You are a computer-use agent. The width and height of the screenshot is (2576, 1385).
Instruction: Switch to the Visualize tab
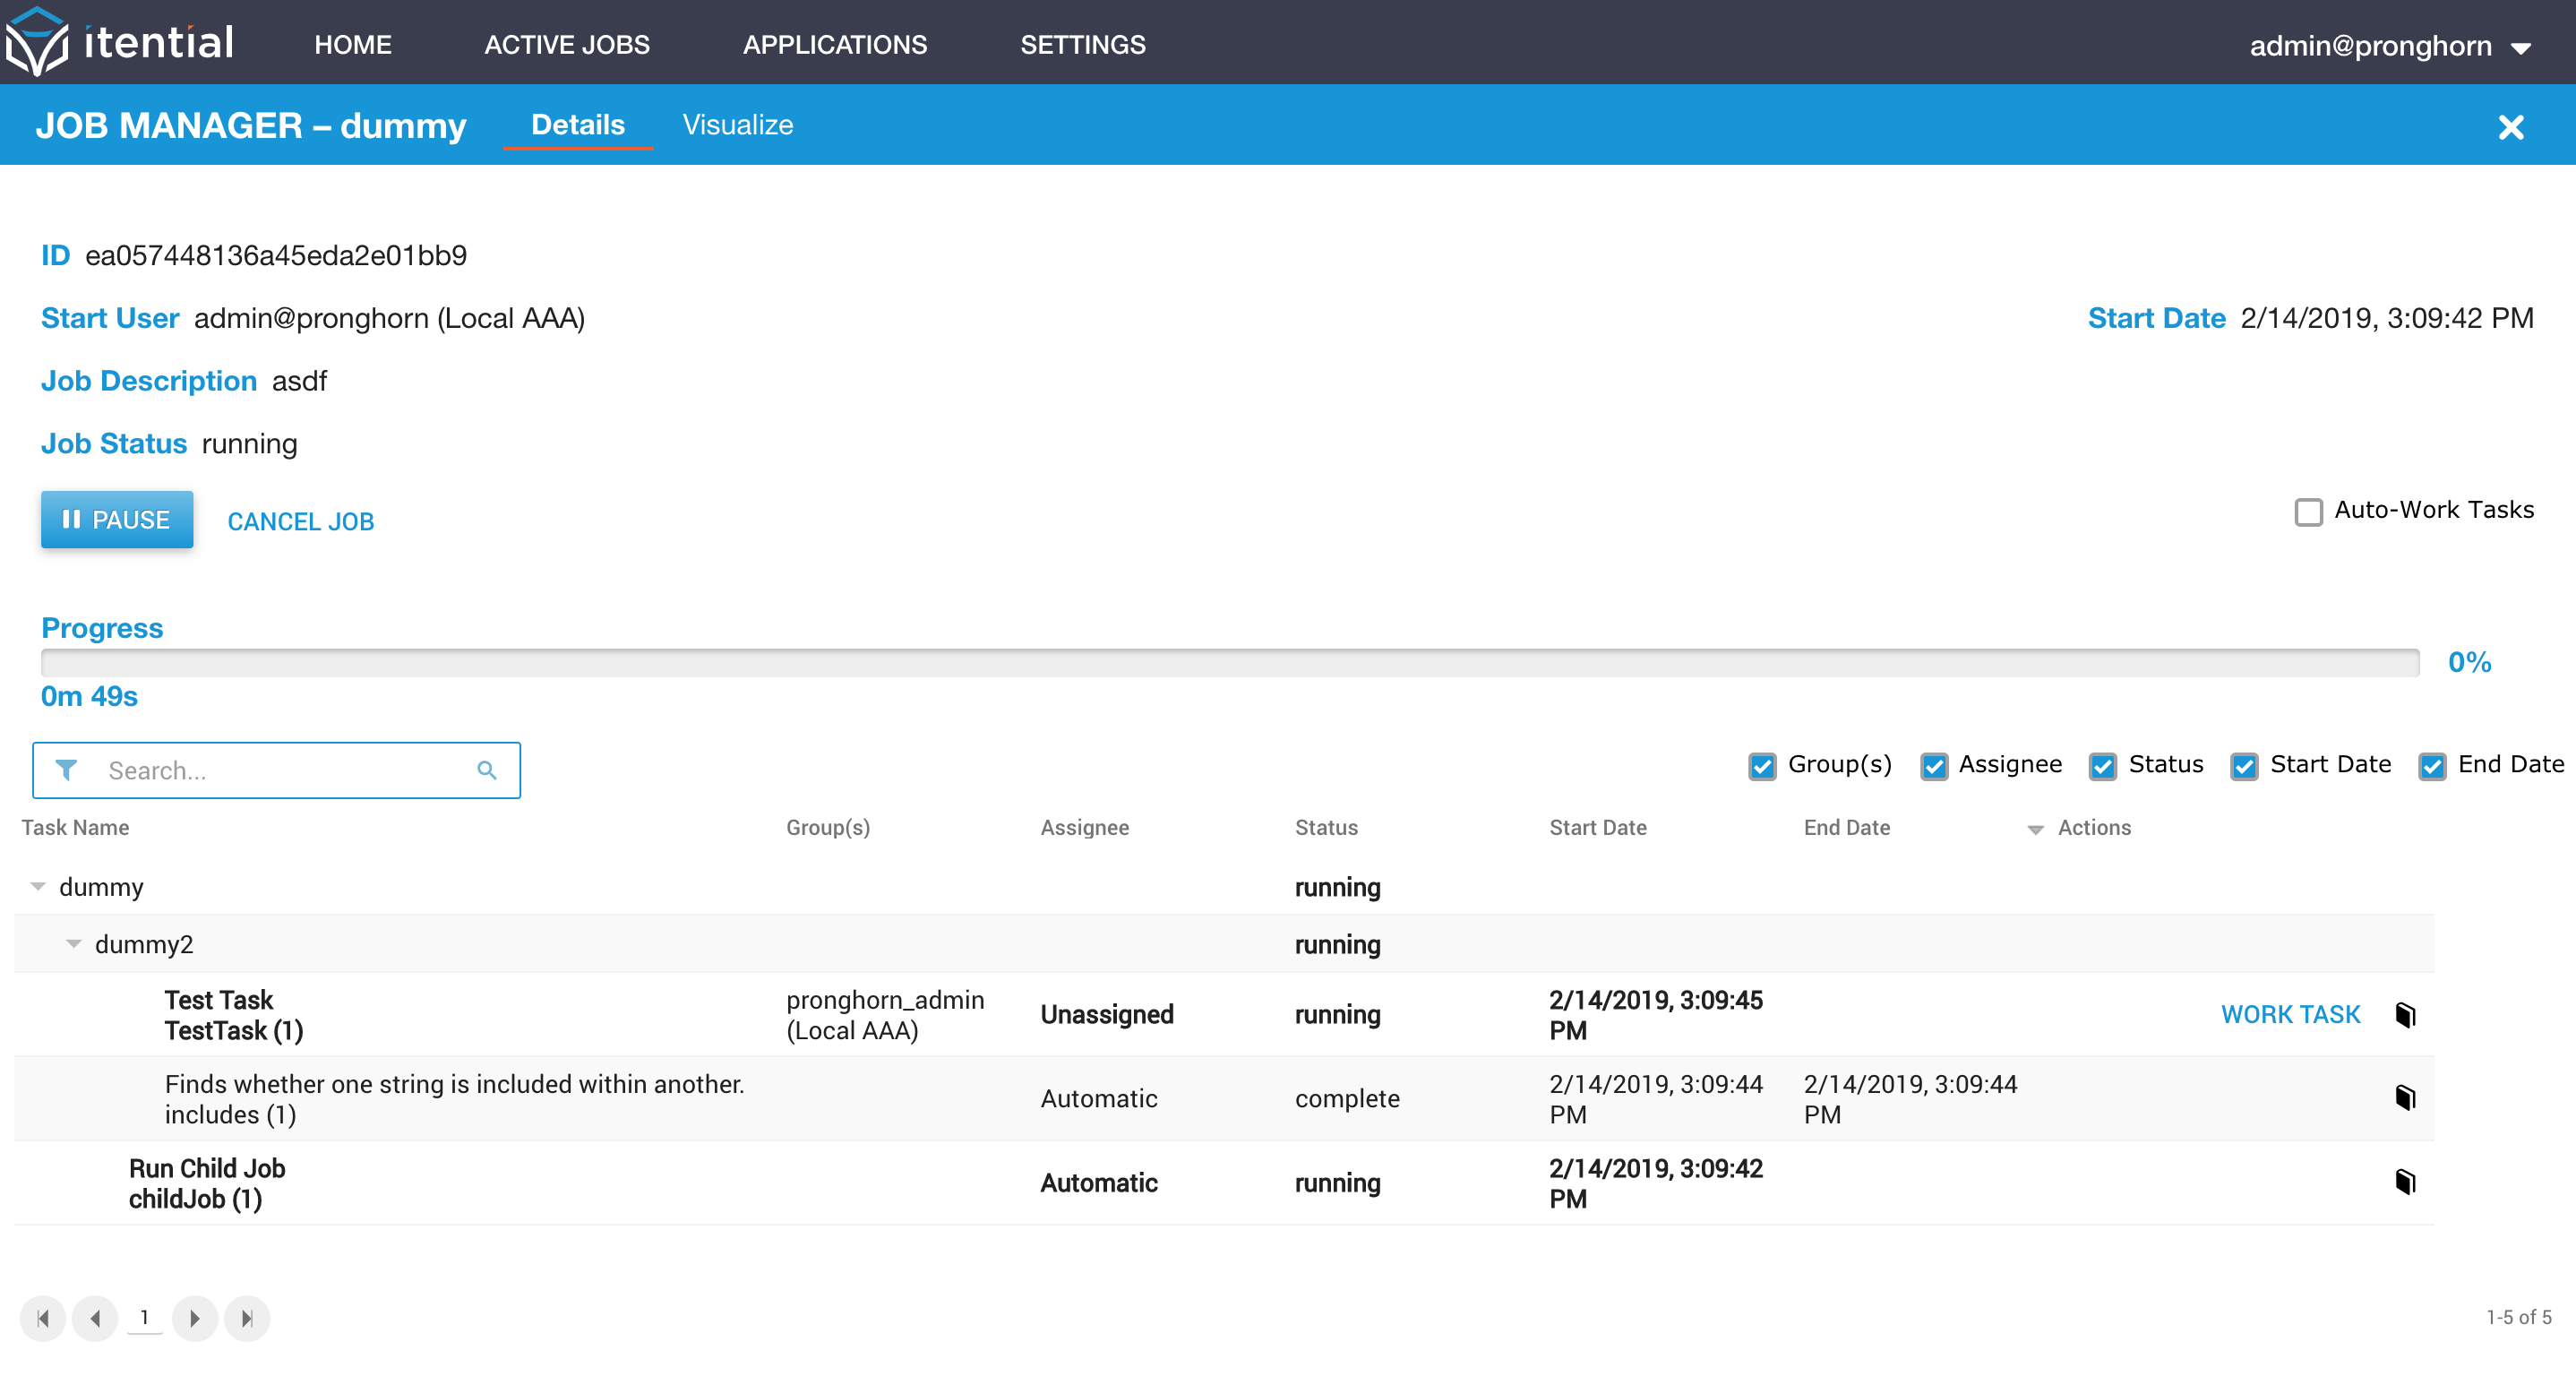737,125
